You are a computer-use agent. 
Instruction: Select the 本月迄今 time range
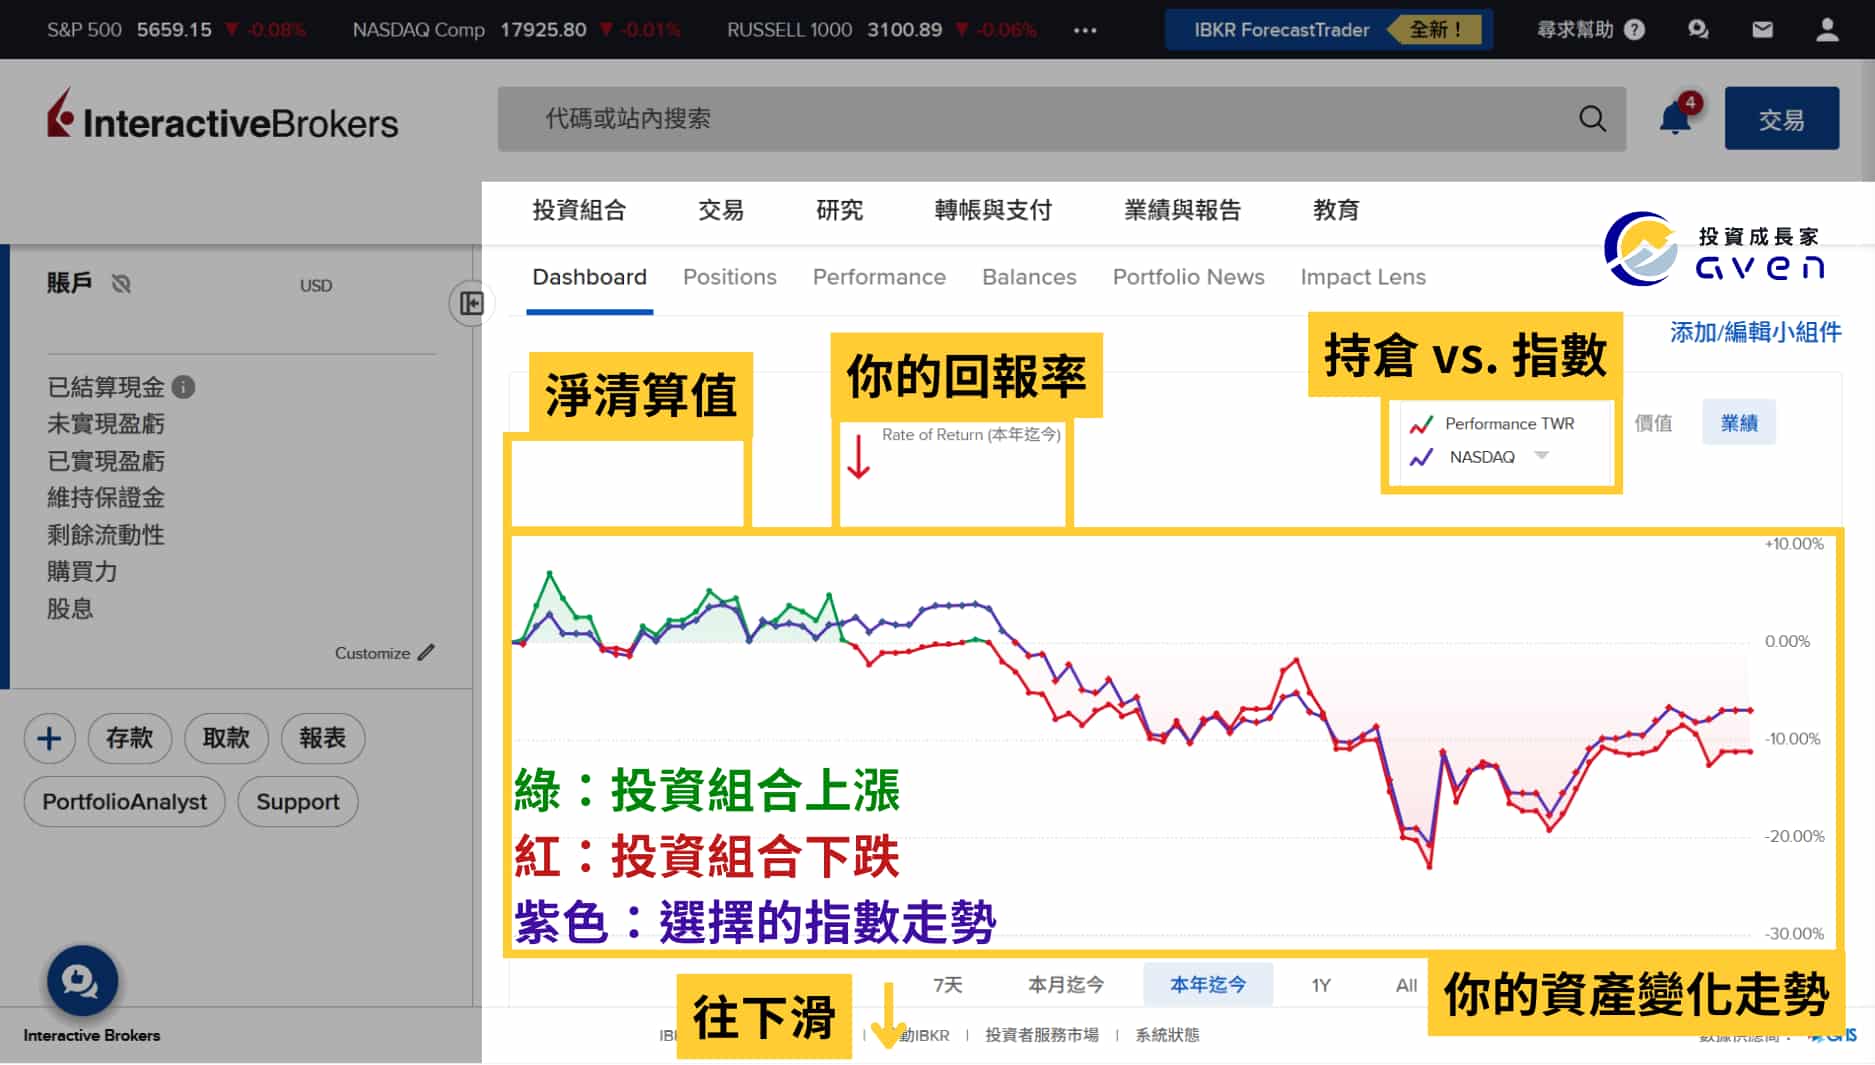1066,985
